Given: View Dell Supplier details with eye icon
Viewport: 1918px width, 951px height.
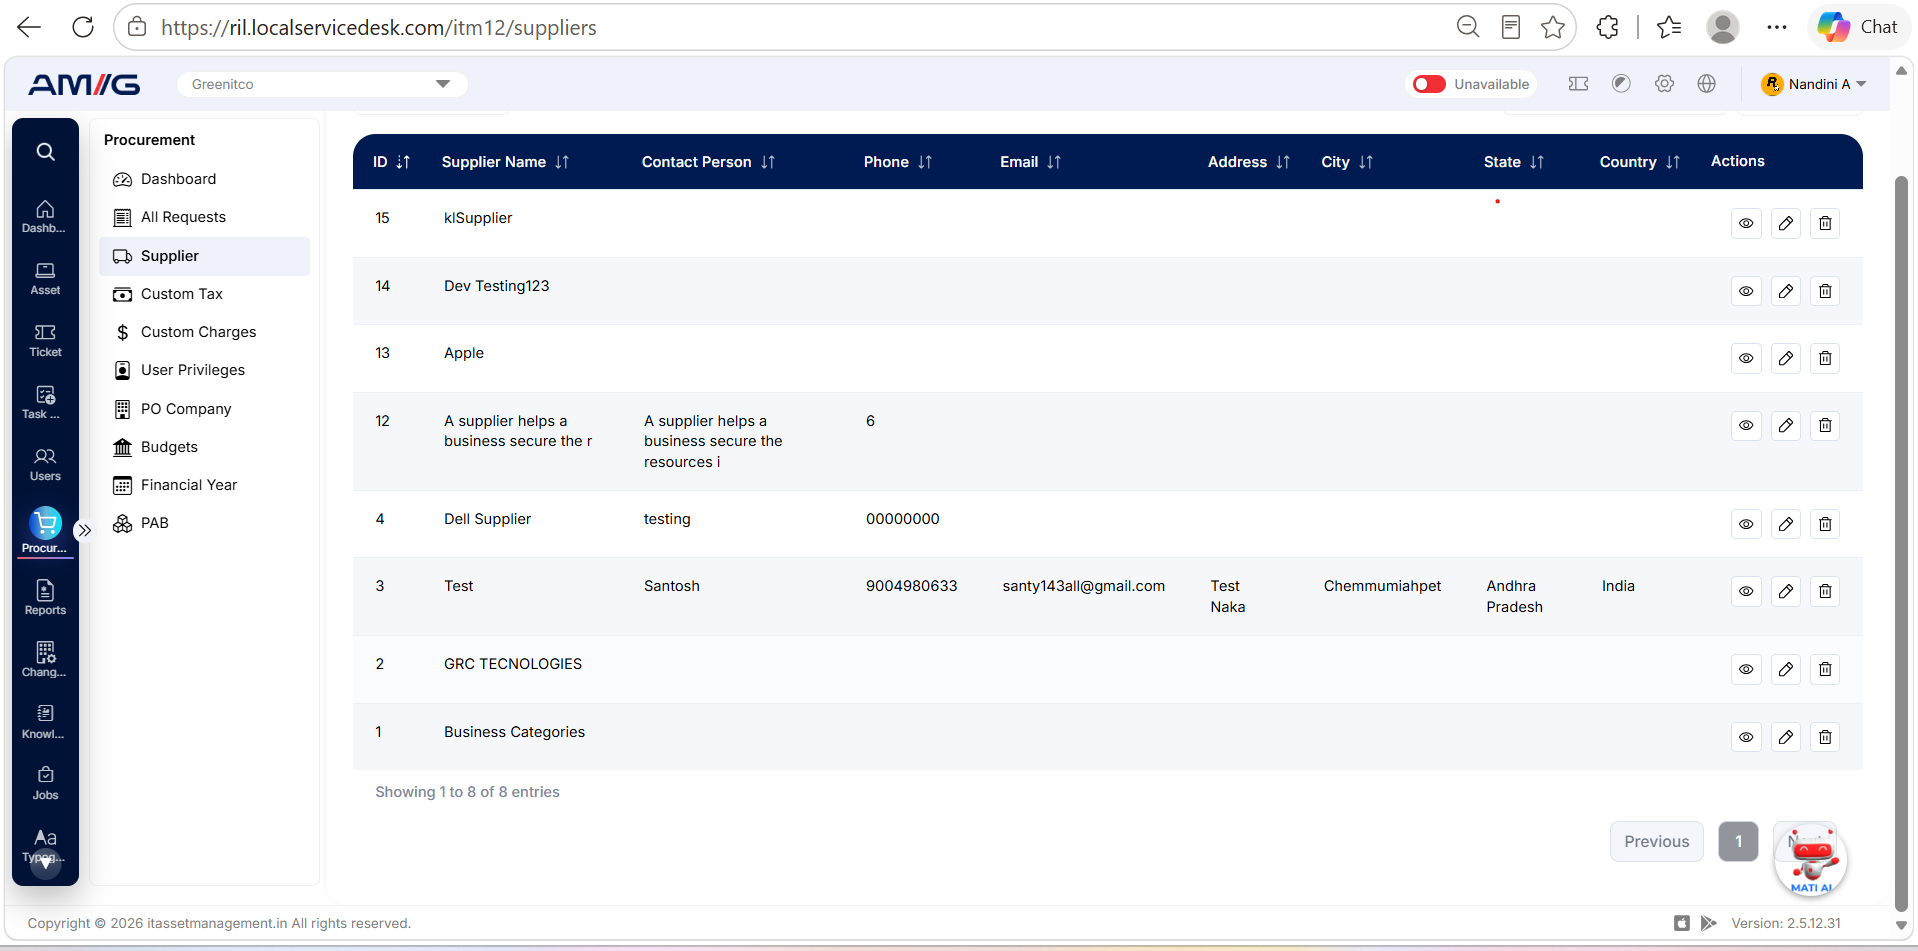Looking at the screenshot, I should point(1746,524).
